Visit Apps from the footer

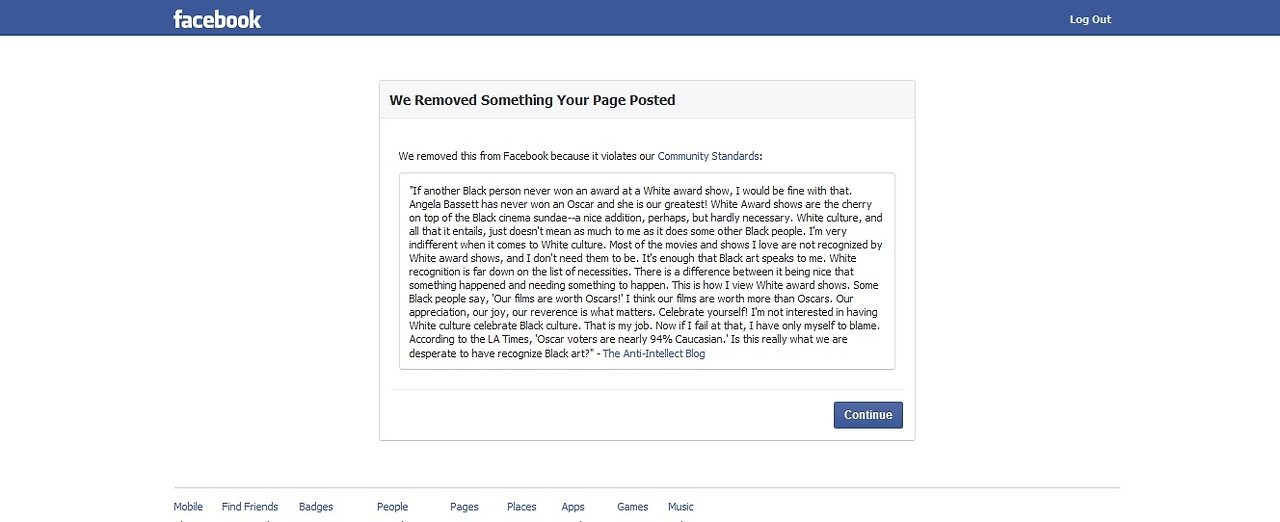tap(573, 507)
